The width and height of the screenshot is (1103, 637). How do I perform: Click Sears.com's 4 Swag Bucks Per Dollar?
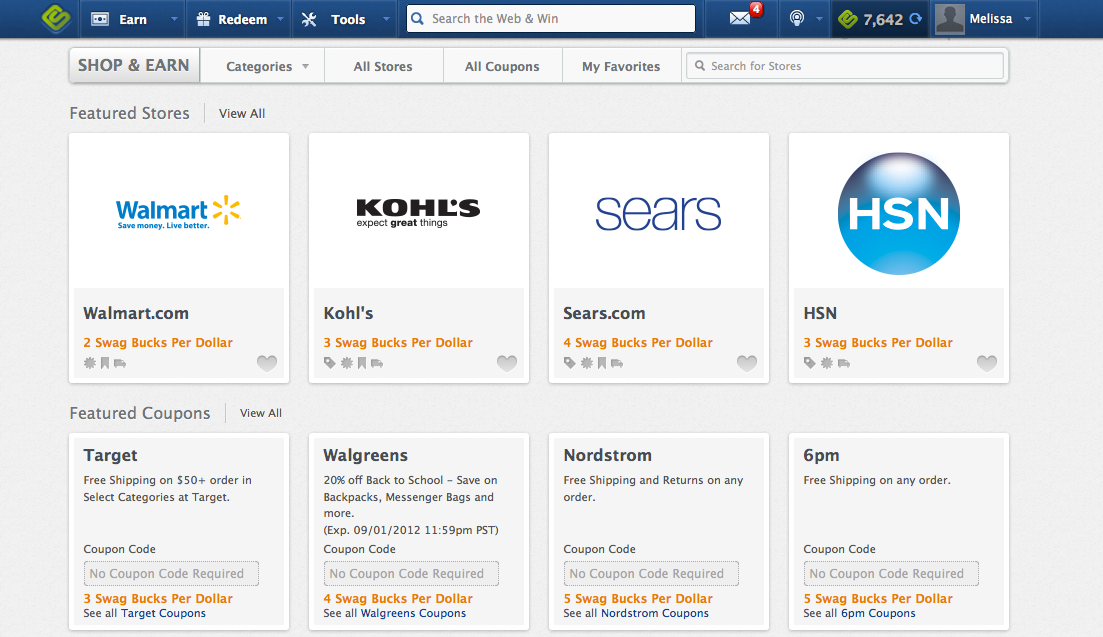(x=638, y=342)
